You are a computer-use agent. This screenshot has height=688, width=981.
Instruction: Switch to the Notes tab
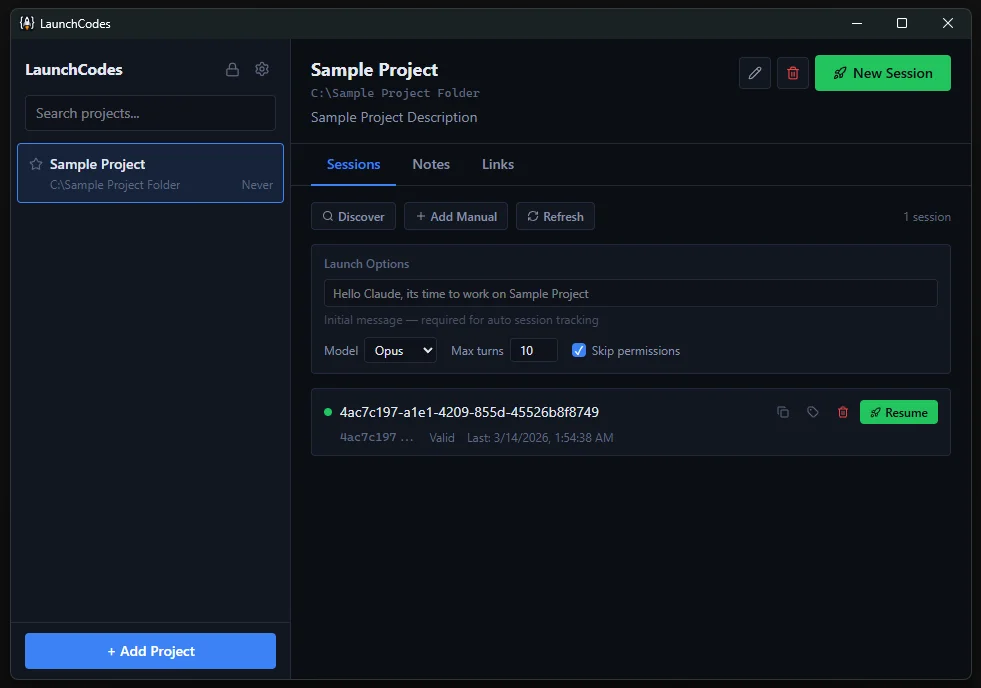tap(431, 165)
